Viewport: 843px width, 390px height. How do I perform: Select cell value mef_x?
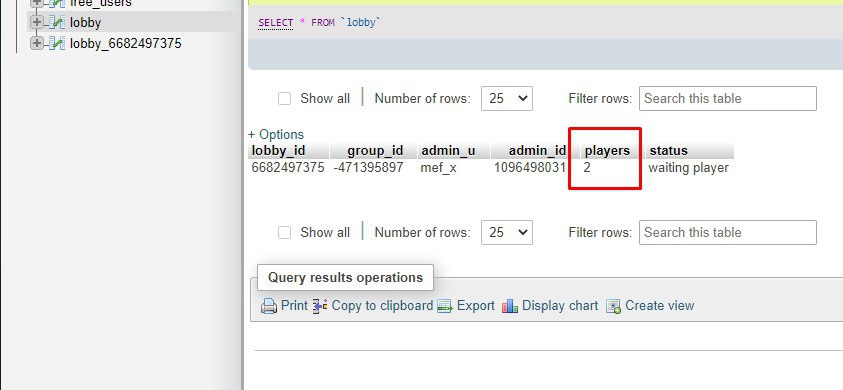[x=438, y=168]
